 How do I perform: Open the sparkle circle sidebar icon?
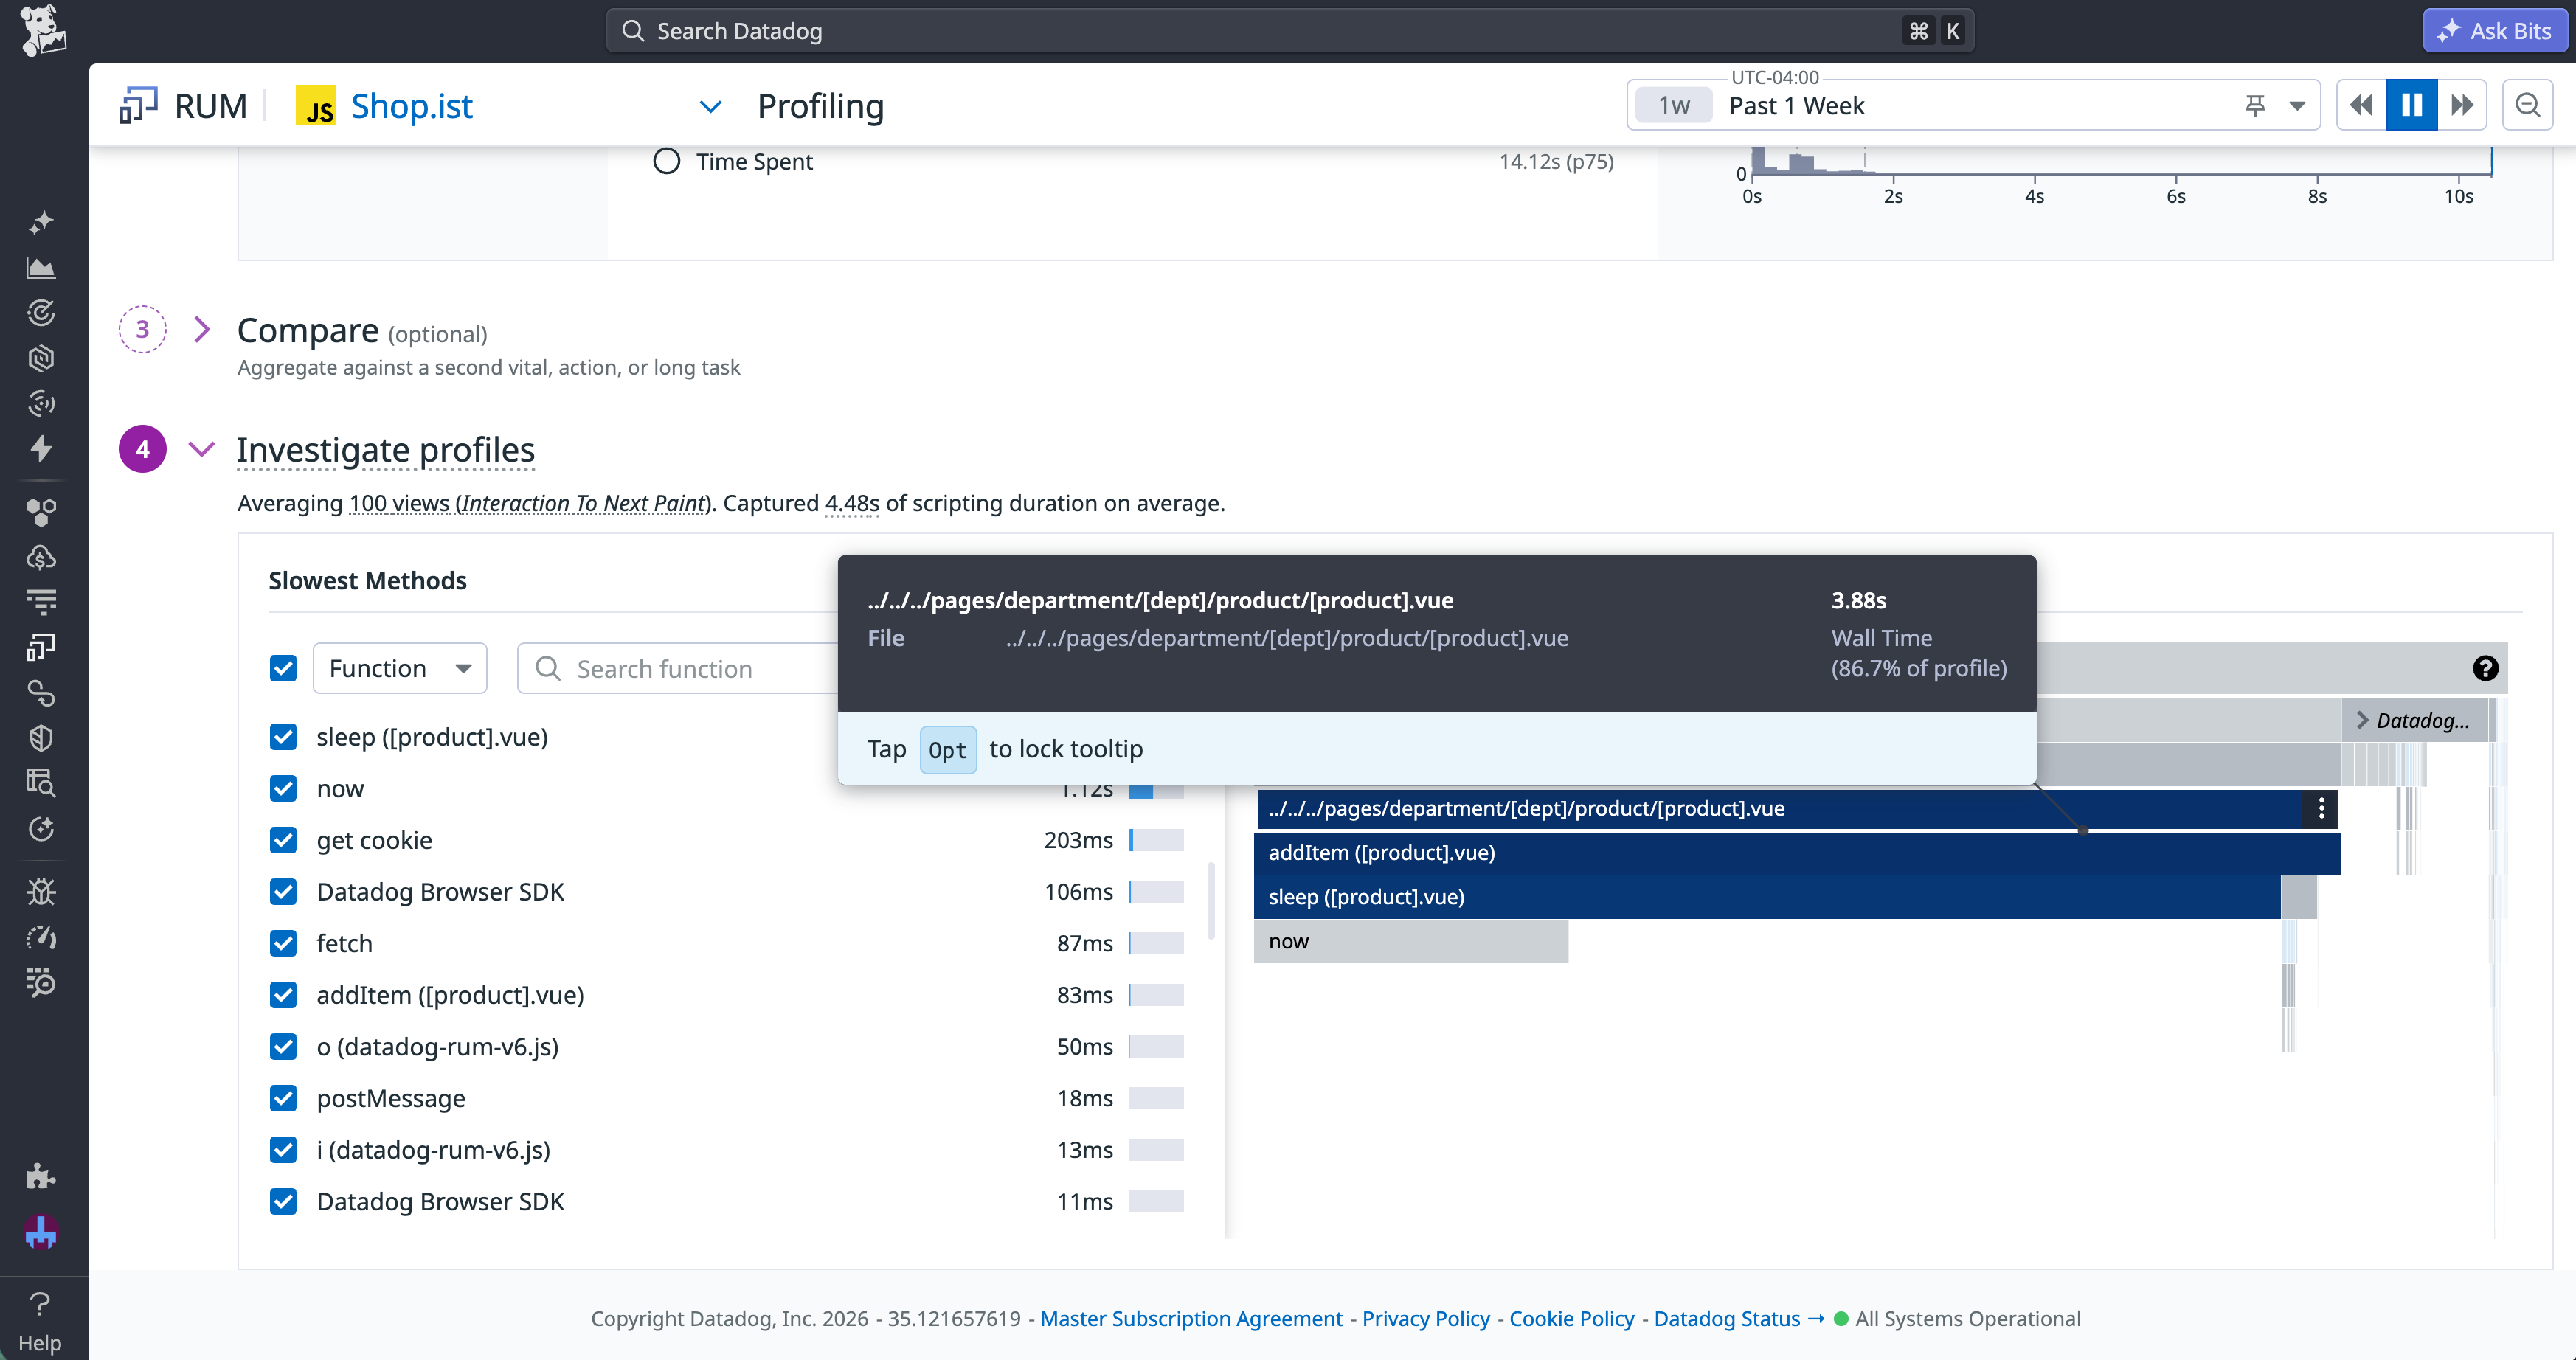tap(41, 829)
